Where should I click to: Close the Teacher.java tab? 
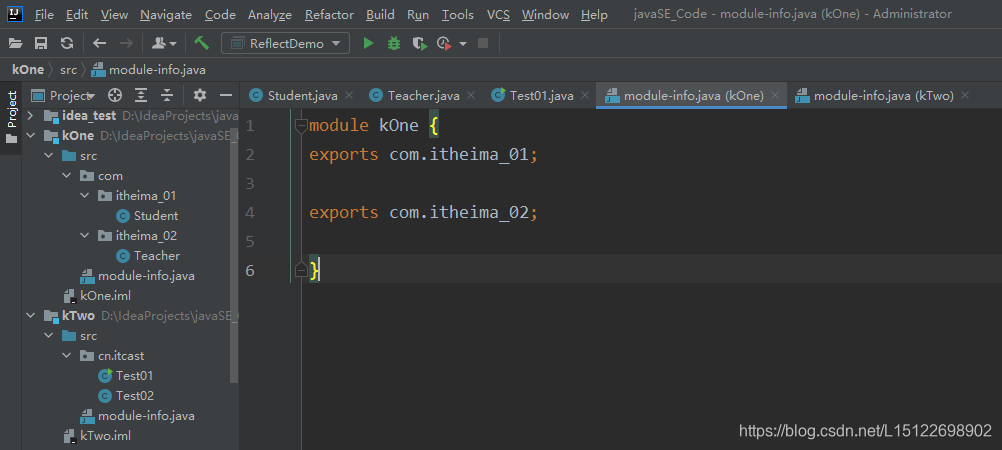coord(471,95)
